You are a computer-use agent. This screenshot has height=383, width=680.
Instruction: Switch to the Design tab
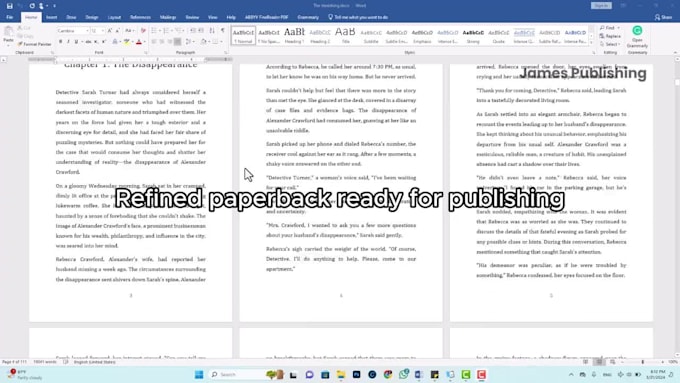pyautogui.click(x=92, y=17)
